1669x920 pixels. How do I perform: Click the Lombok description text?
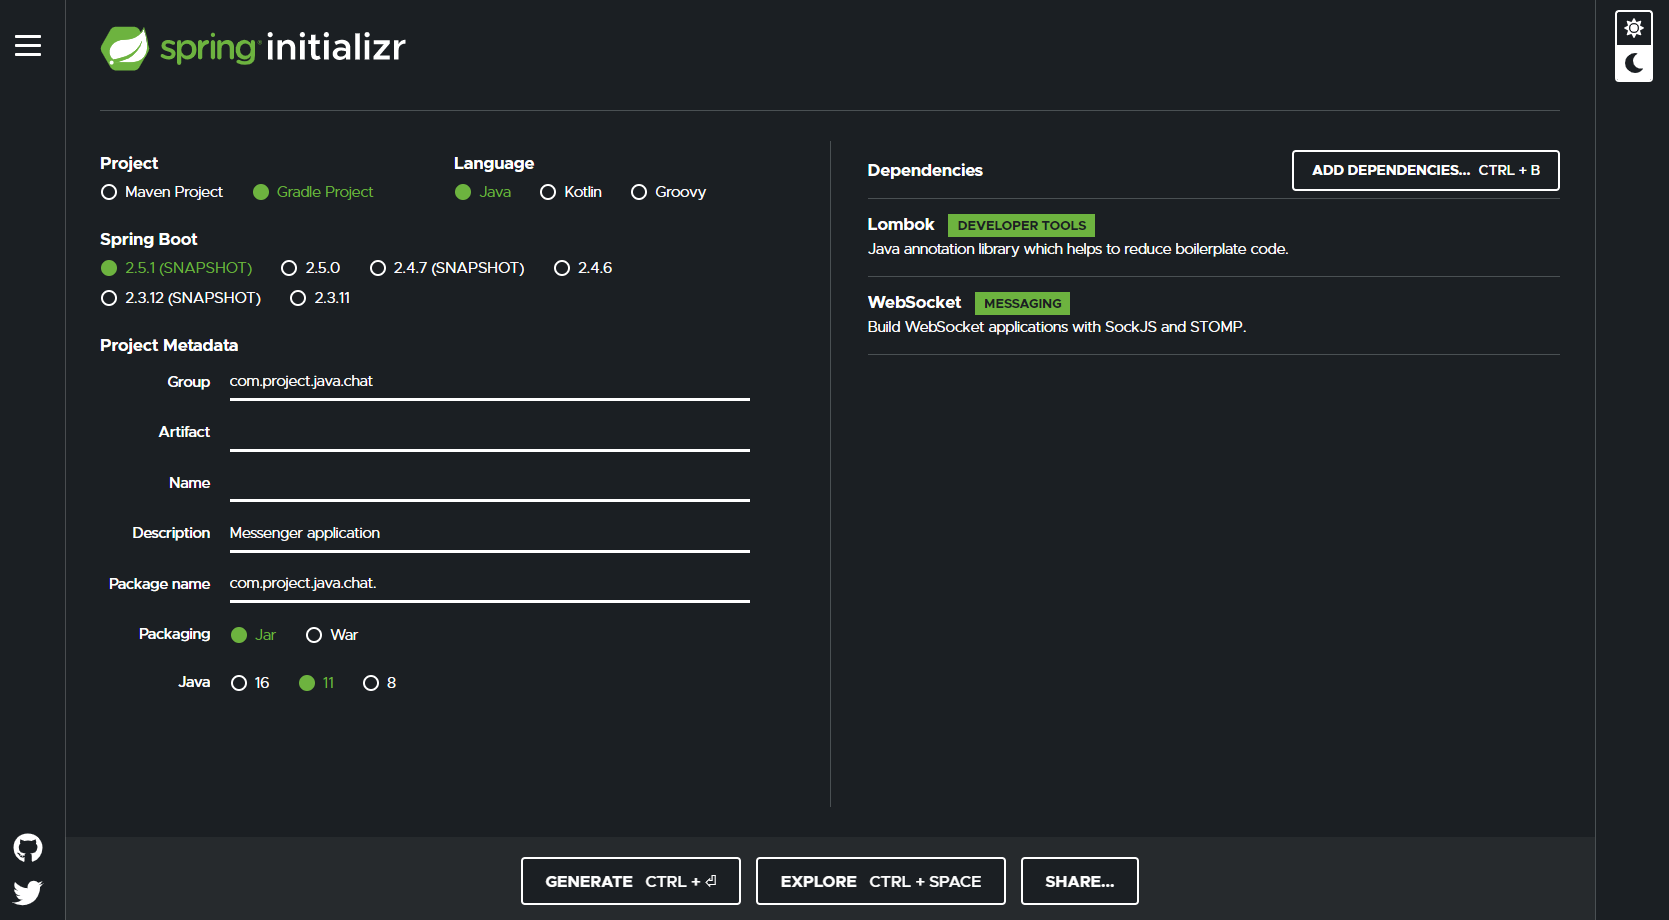point(1078,249)
